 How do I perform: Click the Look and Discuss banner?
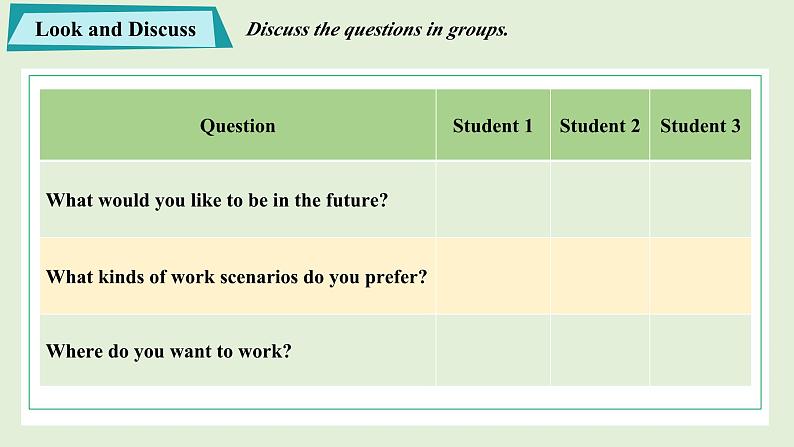(120, 28)
